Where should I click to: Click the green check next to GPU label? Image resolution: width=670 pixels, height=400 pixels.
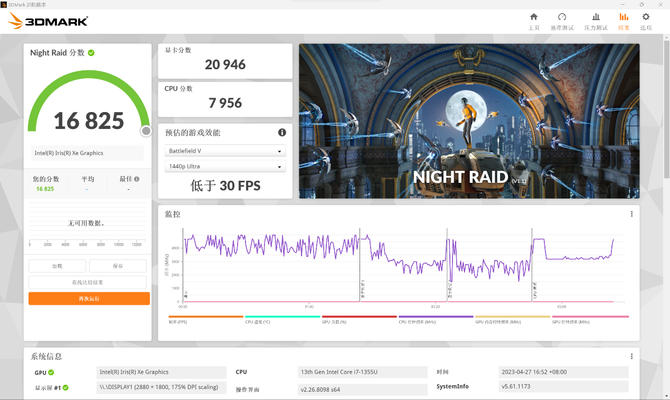pos(51,373)
